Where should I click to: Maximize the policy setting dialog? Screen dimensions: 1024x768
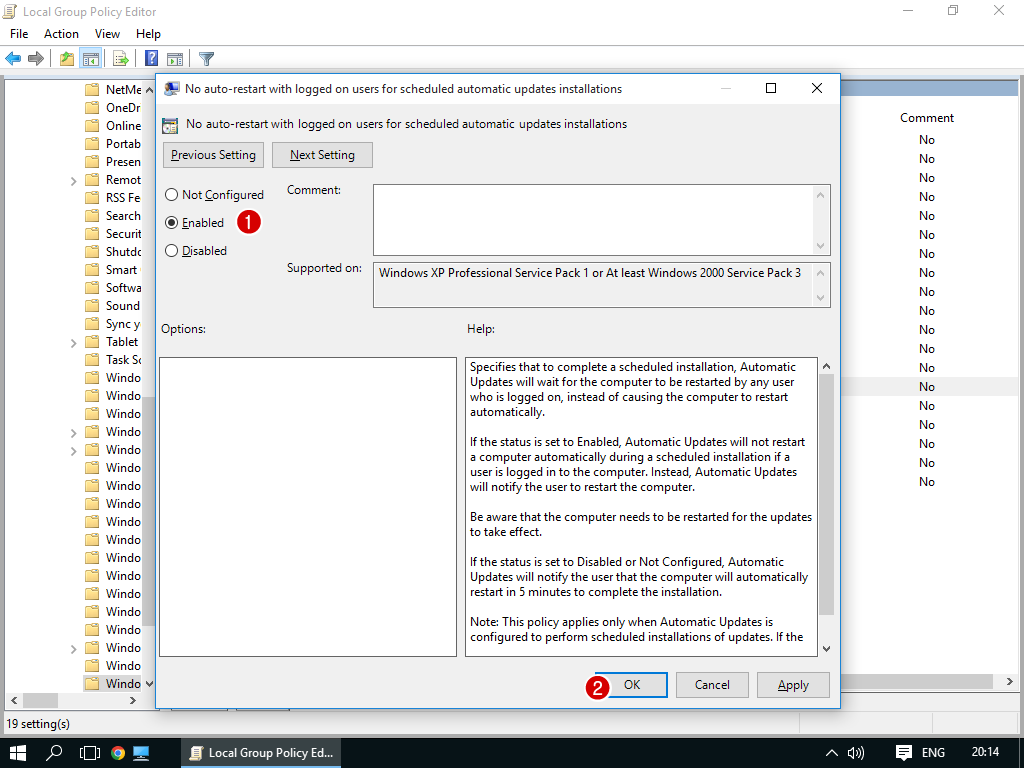point(771,88)
